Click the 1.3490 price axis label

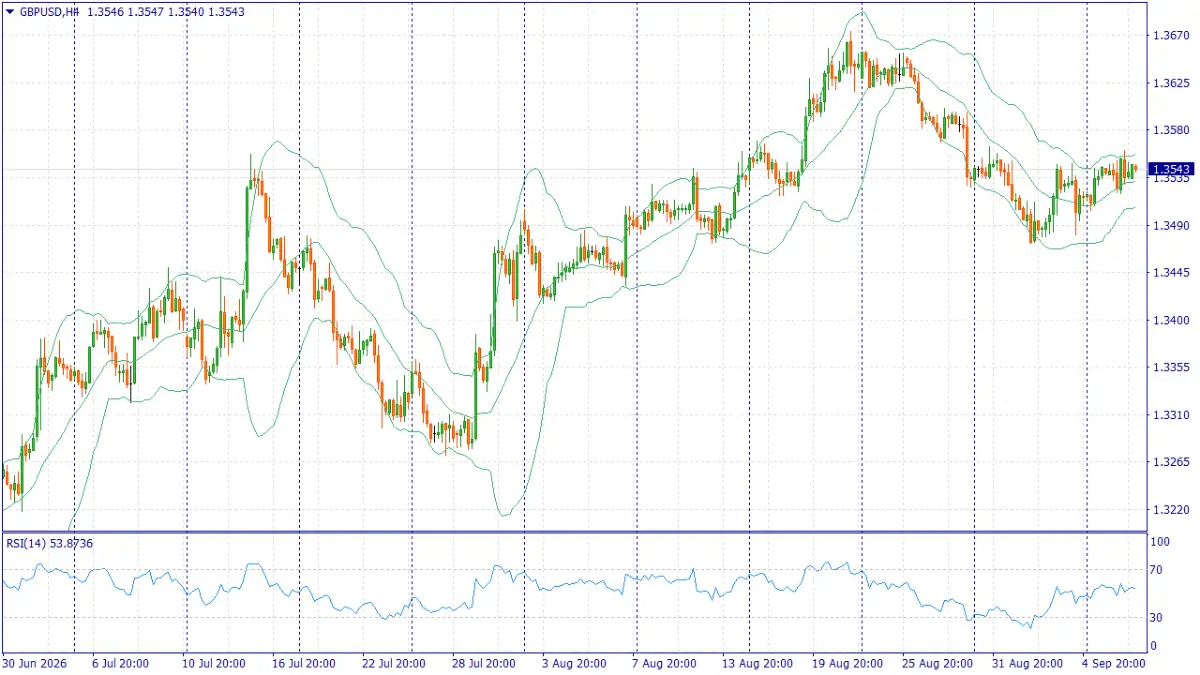coord(1170,225)
